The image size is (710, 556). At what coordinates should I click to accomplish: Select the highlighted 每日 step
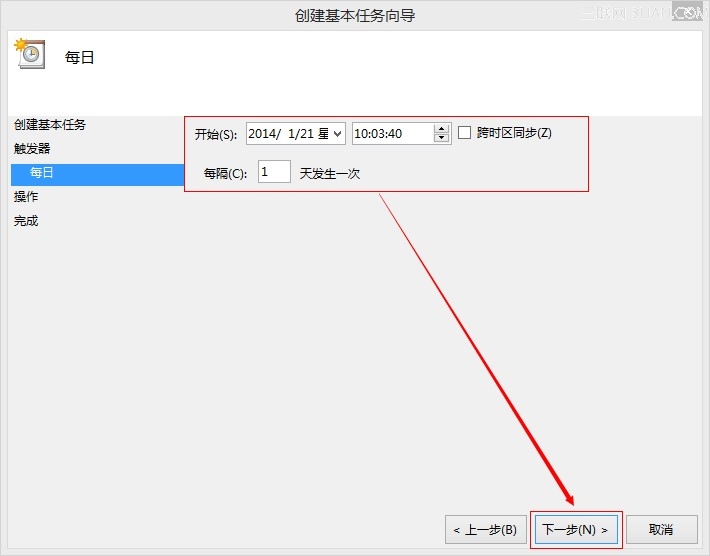[97, 174]
